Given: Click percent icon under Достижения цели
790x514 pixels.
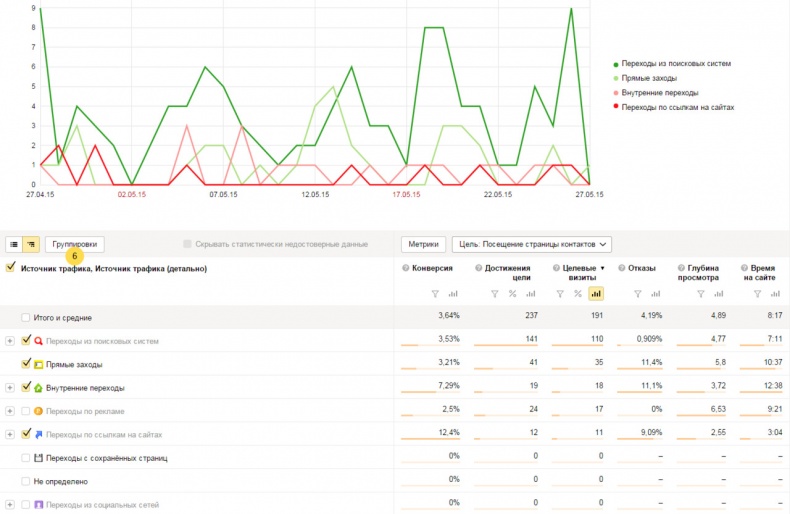Looking at the screenshot, I should pos(512,293).
